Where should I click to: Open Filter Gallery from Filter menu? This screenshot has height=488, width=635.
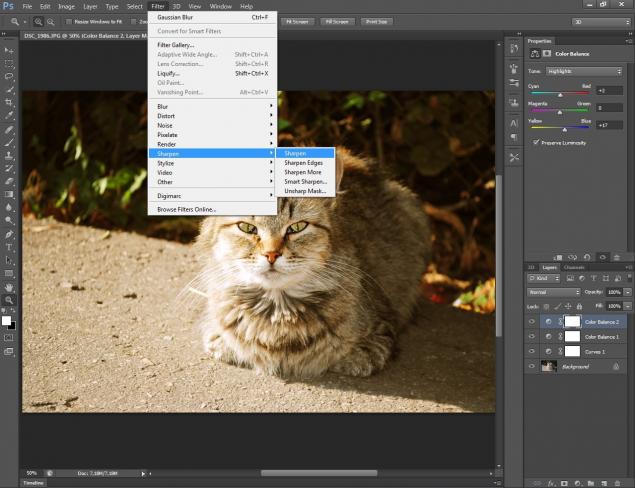pos(176,45)
